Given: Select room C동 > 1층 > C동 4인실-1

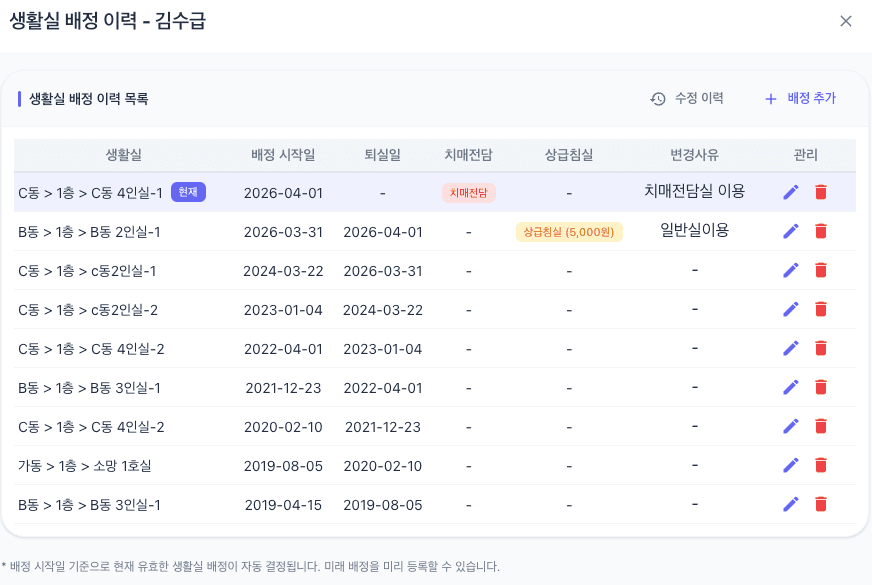Looking at the screenshot, I should [x=90, y=193].
